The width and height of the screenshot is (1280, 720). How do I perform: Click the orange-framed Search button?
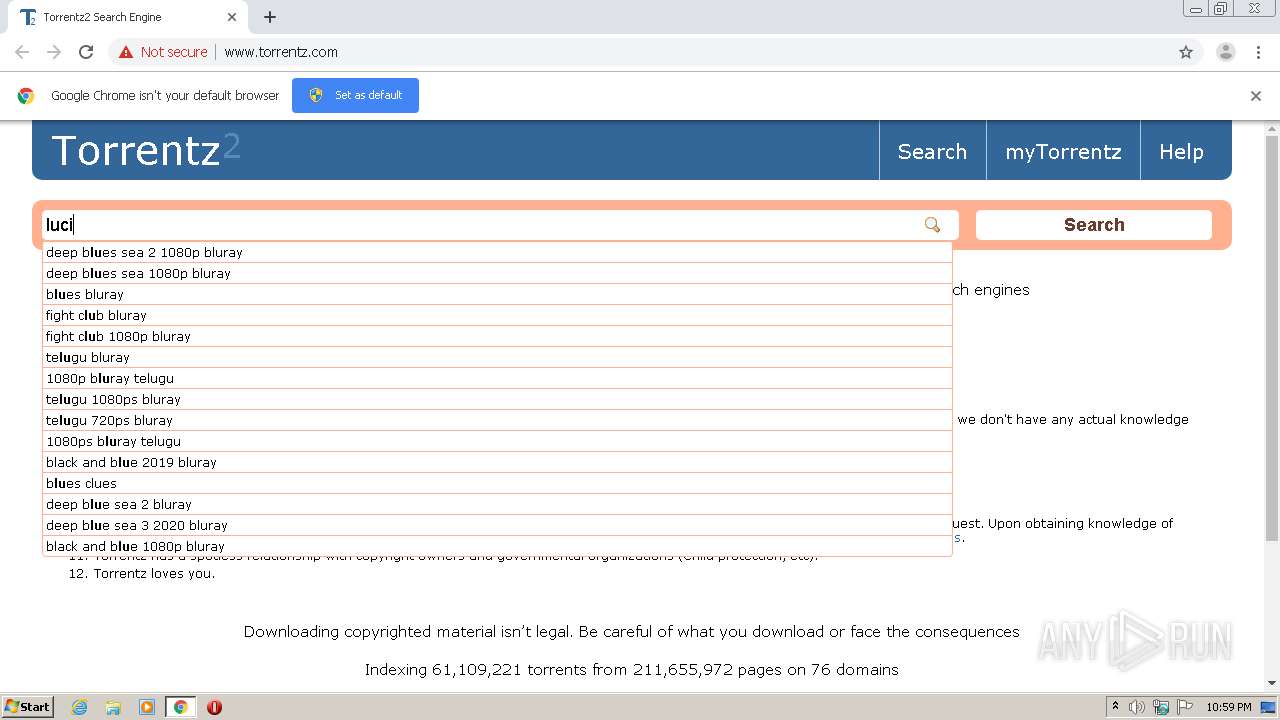click(1094, 225)
